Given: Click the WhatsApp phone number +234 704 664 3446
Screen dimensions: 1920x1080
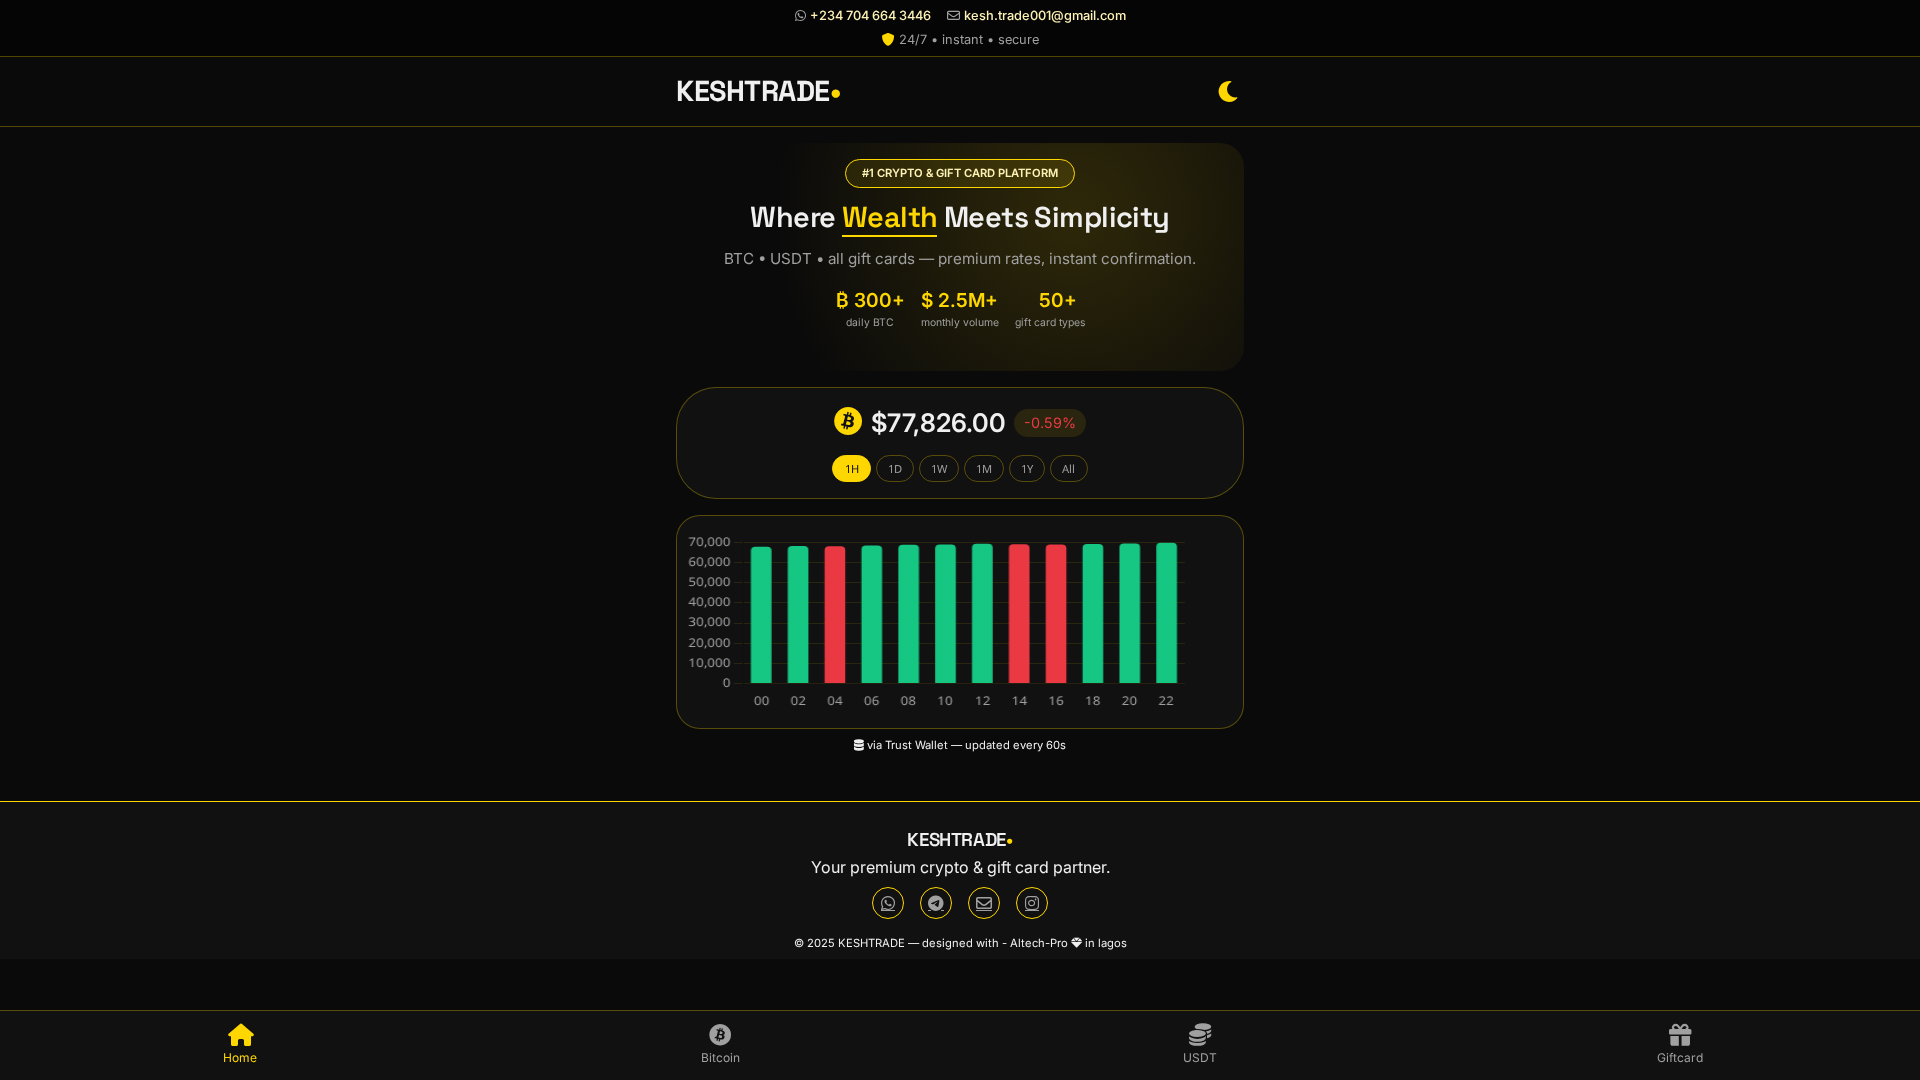Looking at the screenshot, I should coord(870,16).
